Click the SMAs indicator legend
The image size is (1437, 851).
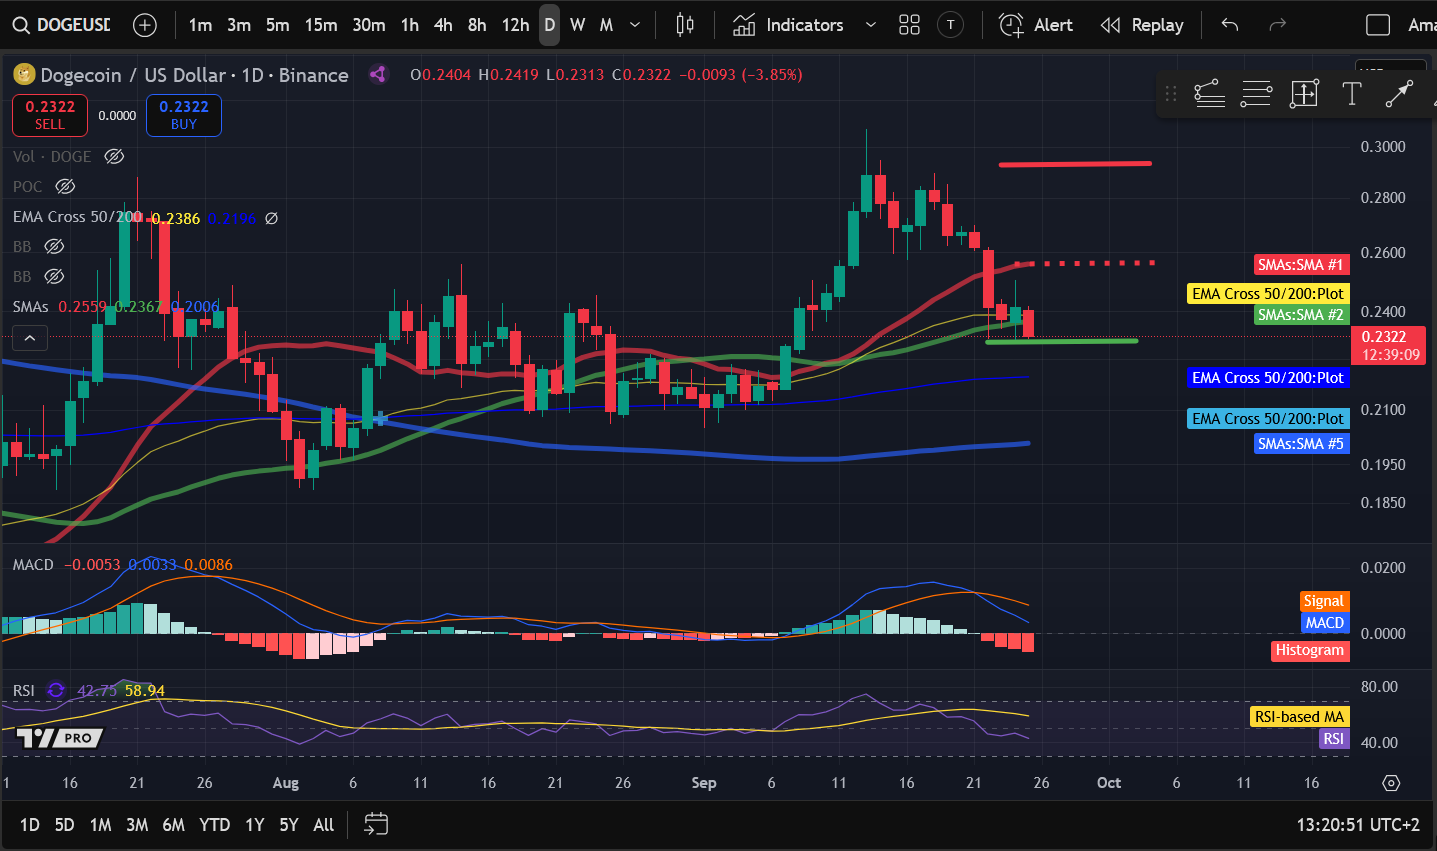[x=30, y=306]
